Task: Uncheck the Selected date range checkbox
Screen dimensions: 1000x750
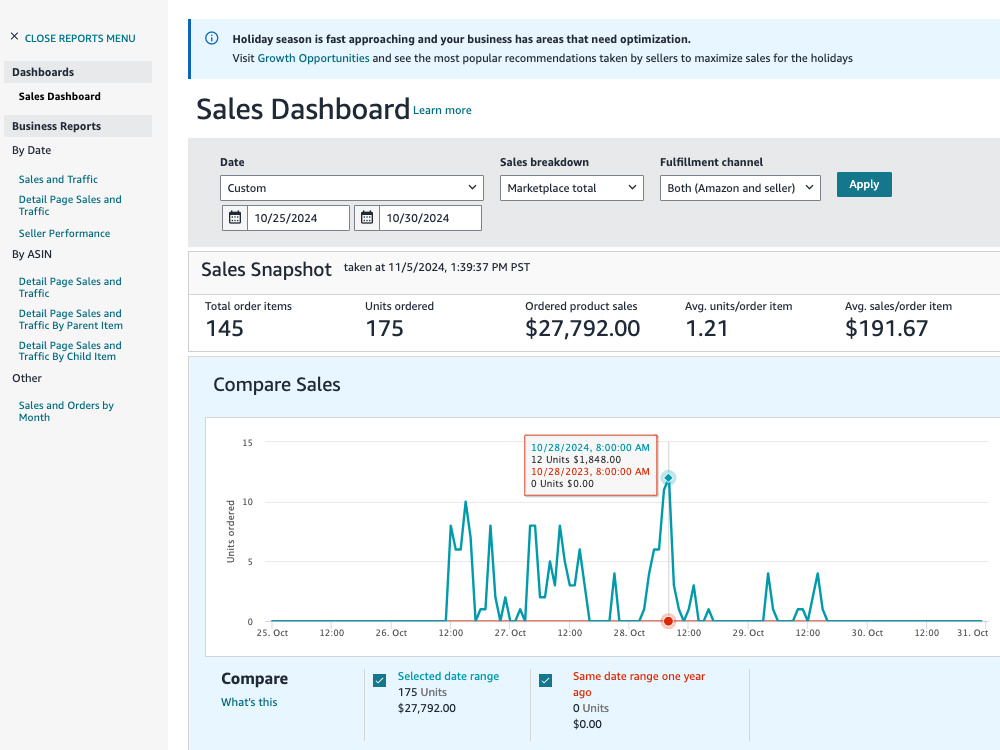Action: (379, 680)
